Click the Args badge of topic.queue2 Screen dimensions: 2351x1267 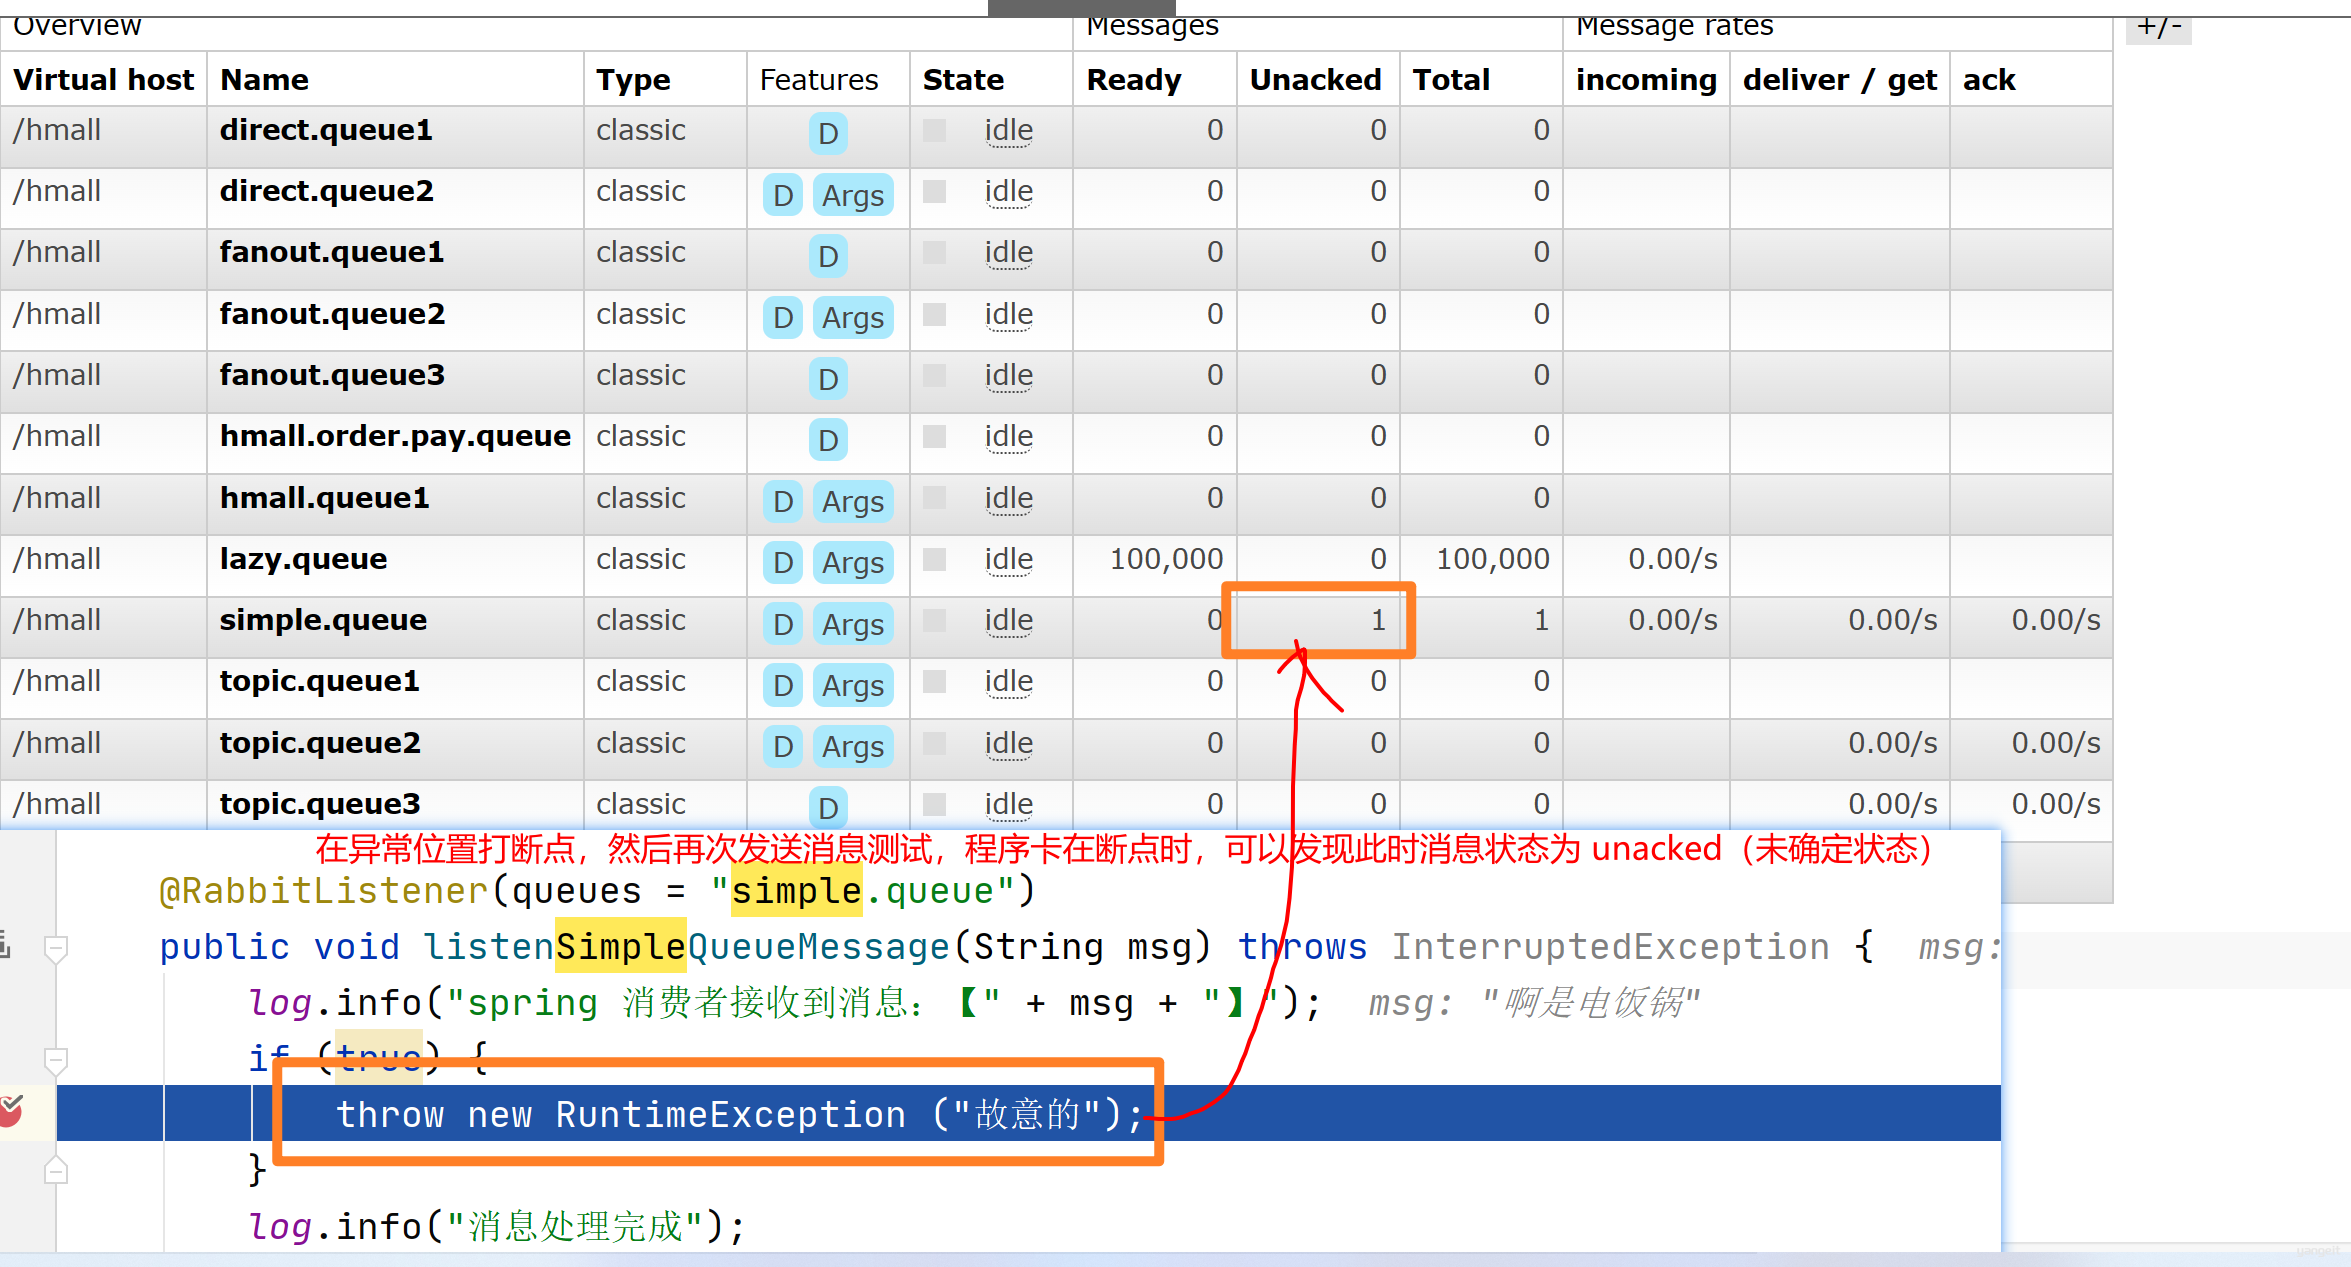(853, 746)
